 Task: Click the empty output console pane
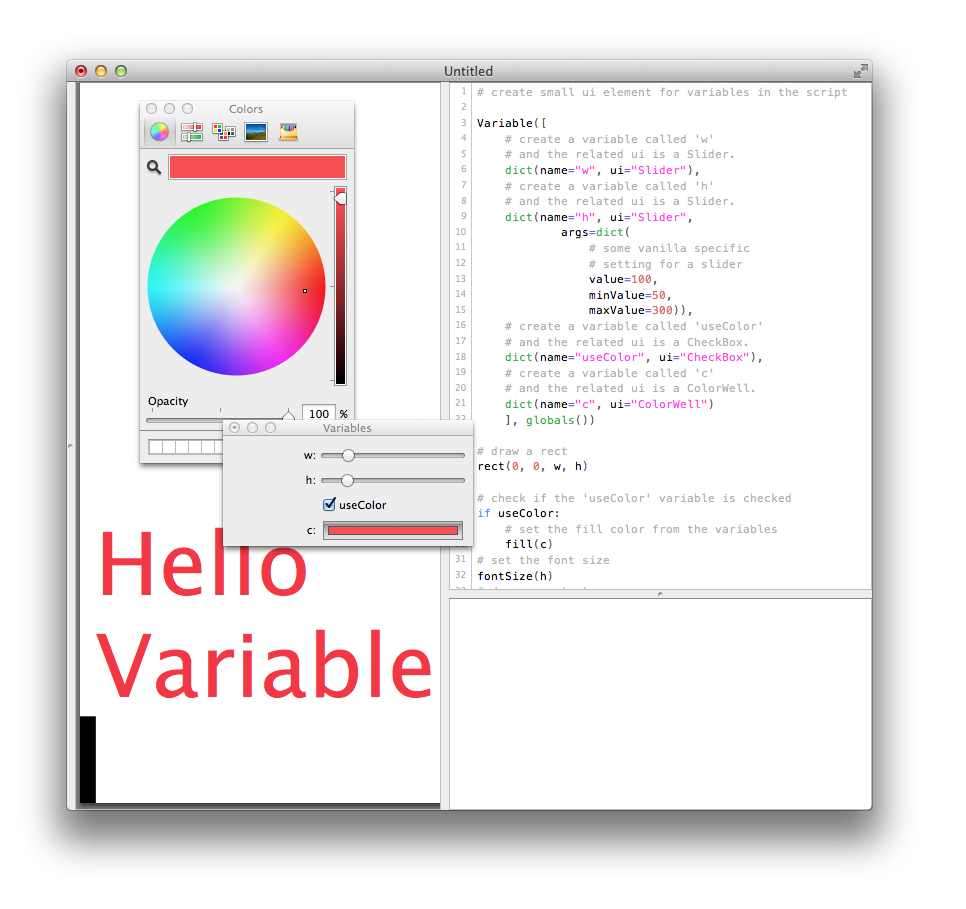[x=660, y=703]
